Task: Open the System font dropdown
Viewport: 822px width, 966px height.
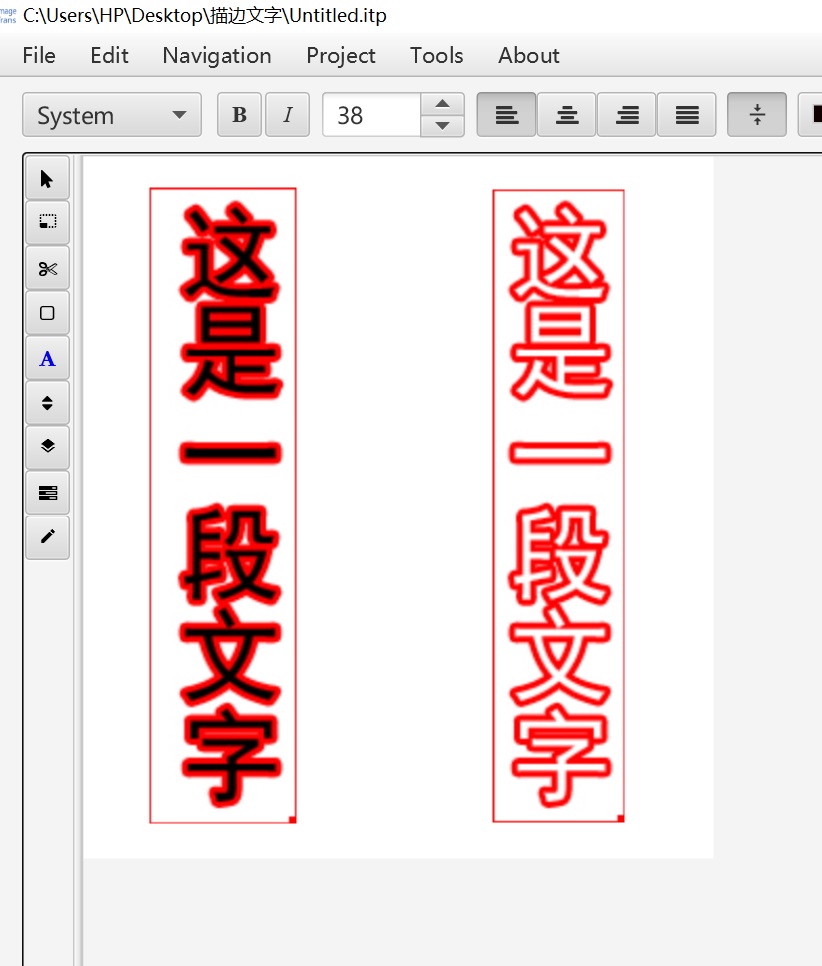Action: [112, 115]
